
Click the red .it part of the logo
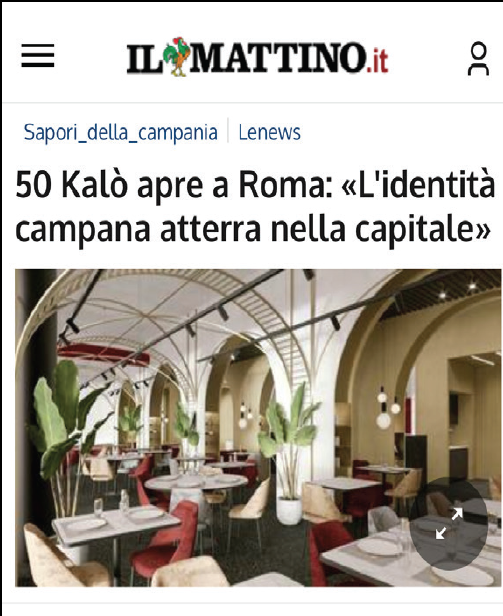377,61
